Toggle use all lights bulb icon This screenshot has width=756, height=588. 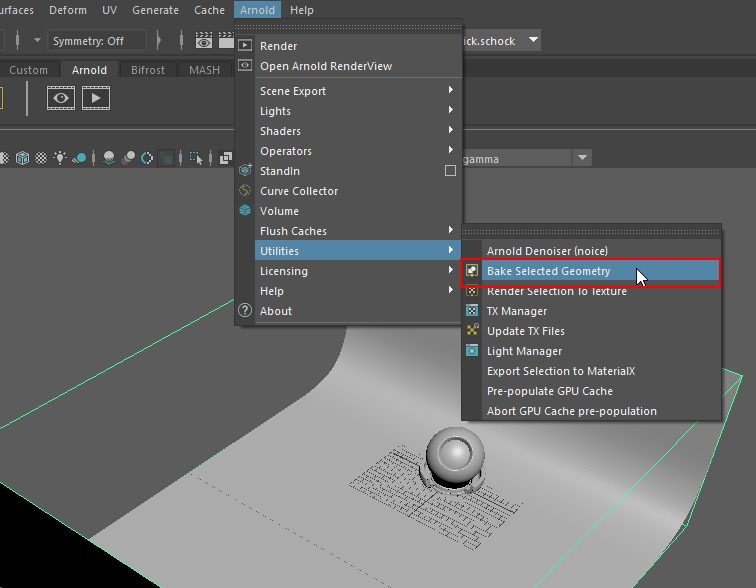click(60, 158)
